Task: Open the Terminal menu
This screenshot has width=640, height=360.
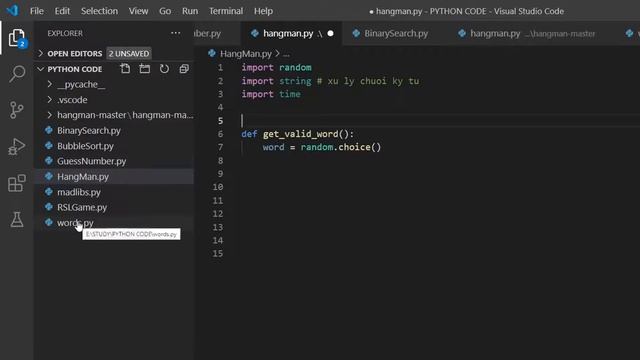Action: (x=226, y=11)
